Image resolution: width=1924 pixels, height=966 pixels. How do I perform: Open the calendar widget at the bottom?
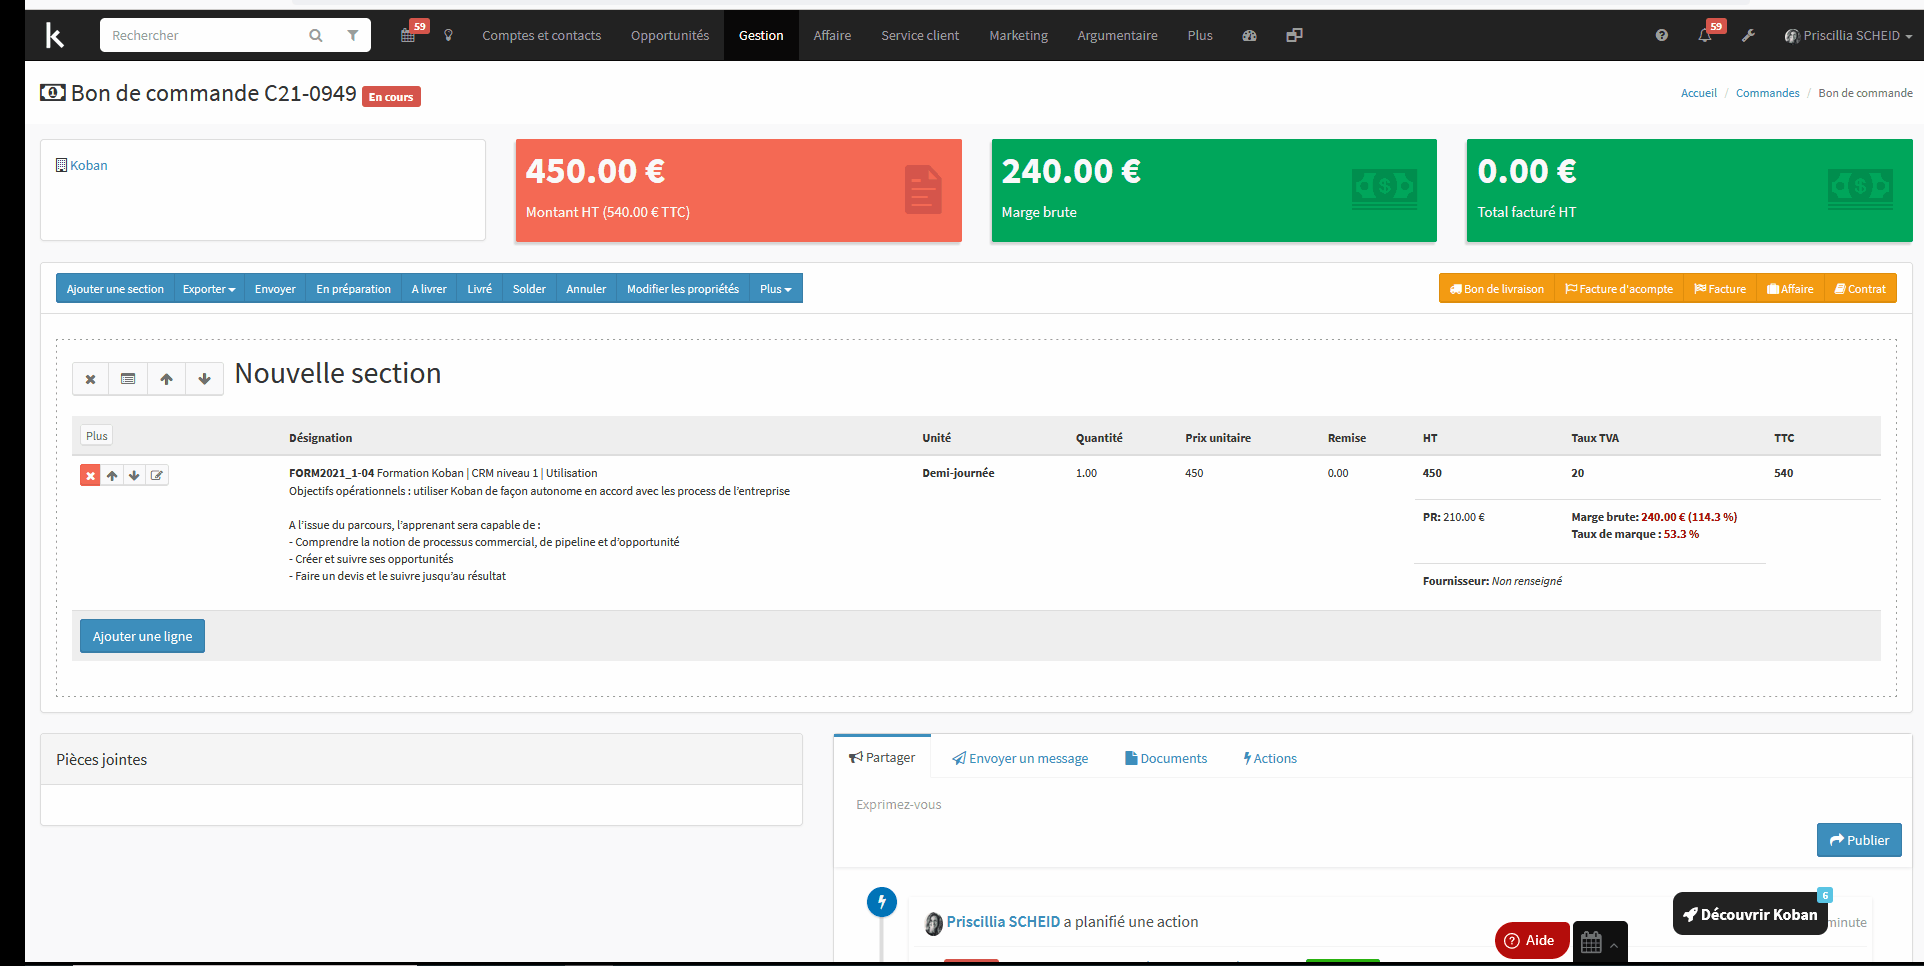point(1591,941)
